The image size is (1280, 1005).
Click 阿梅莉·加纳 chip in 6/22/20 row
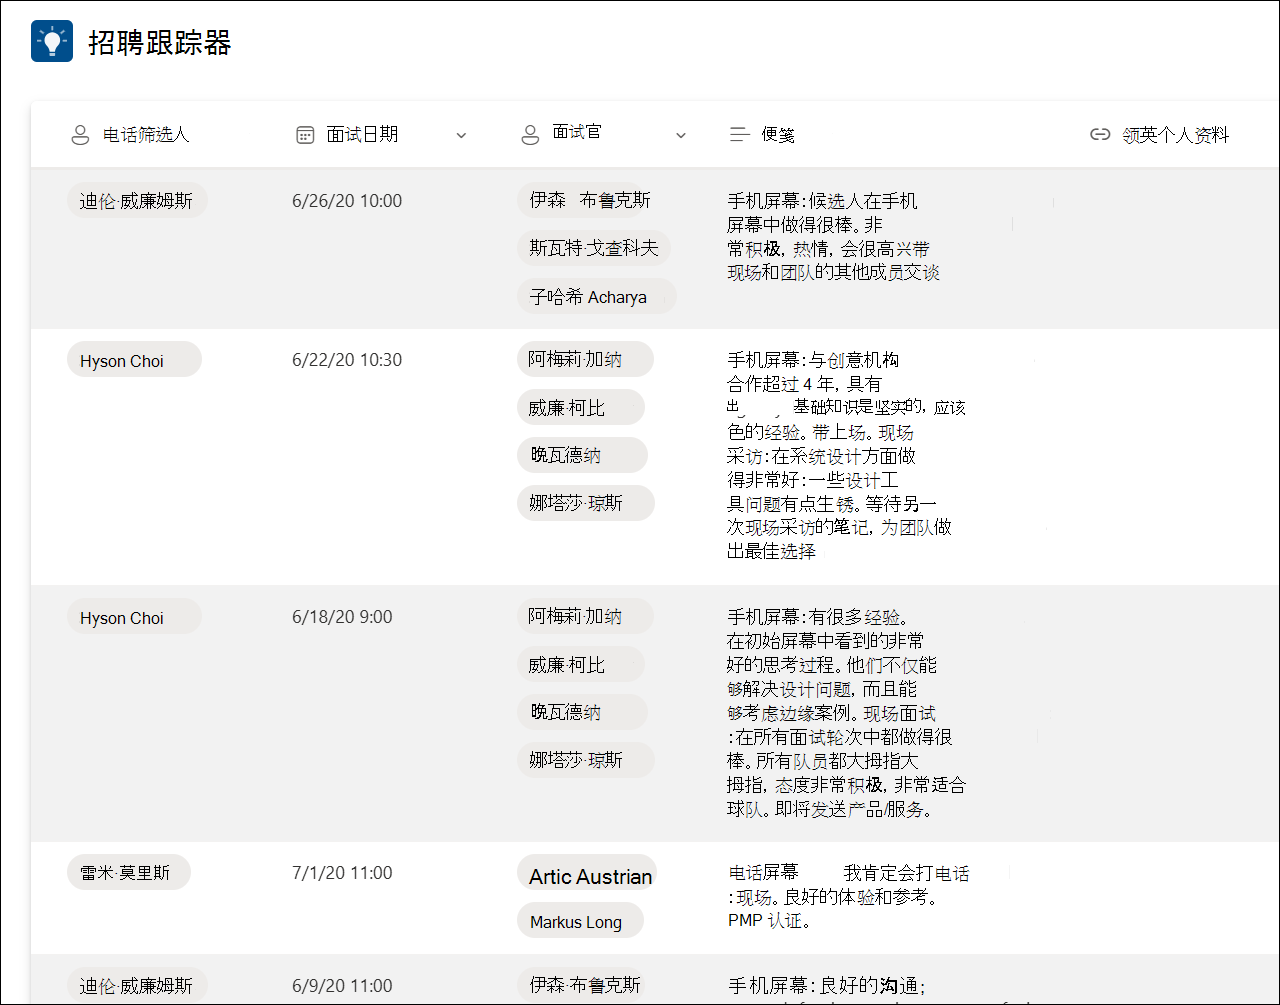(585, 359)
